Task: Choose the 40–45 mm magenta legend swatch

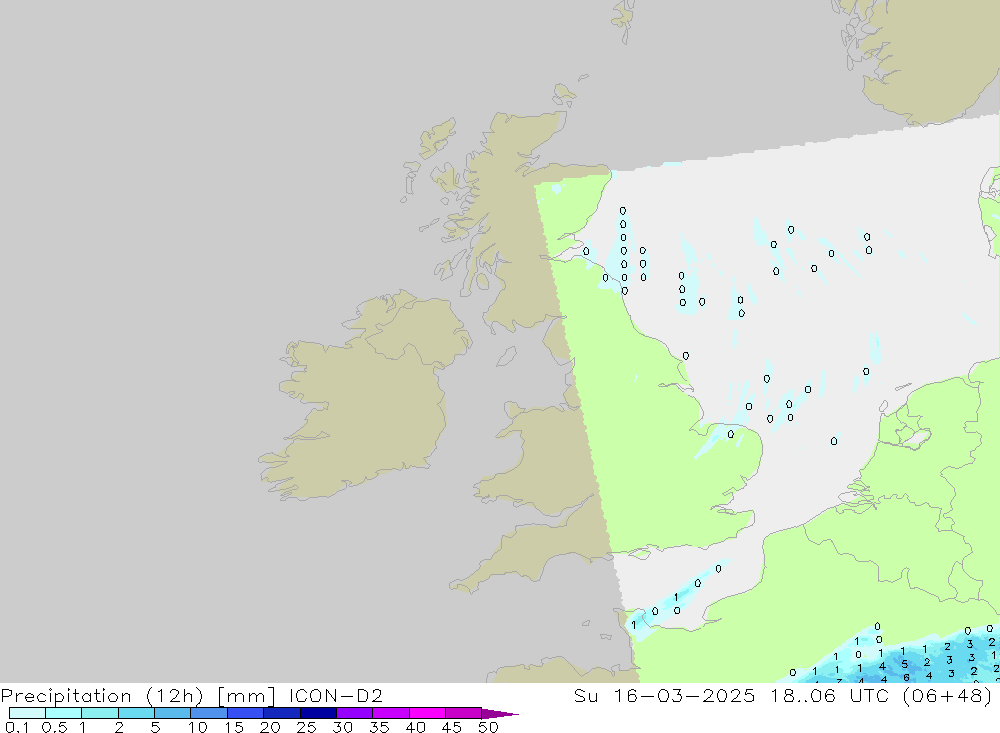Action: tap(427, 713)
